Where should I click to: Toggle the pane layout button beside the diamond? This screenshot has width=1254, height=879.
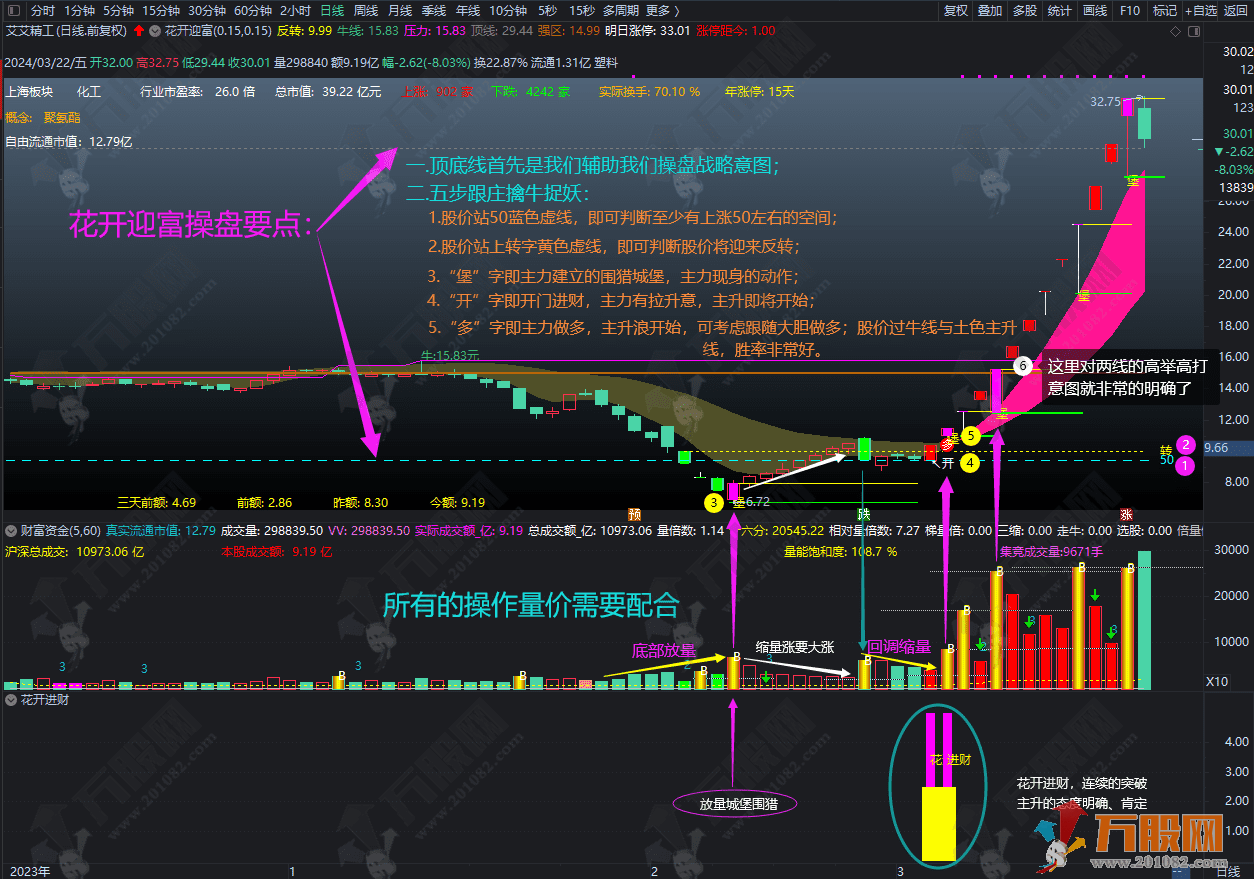[1192, 31]
